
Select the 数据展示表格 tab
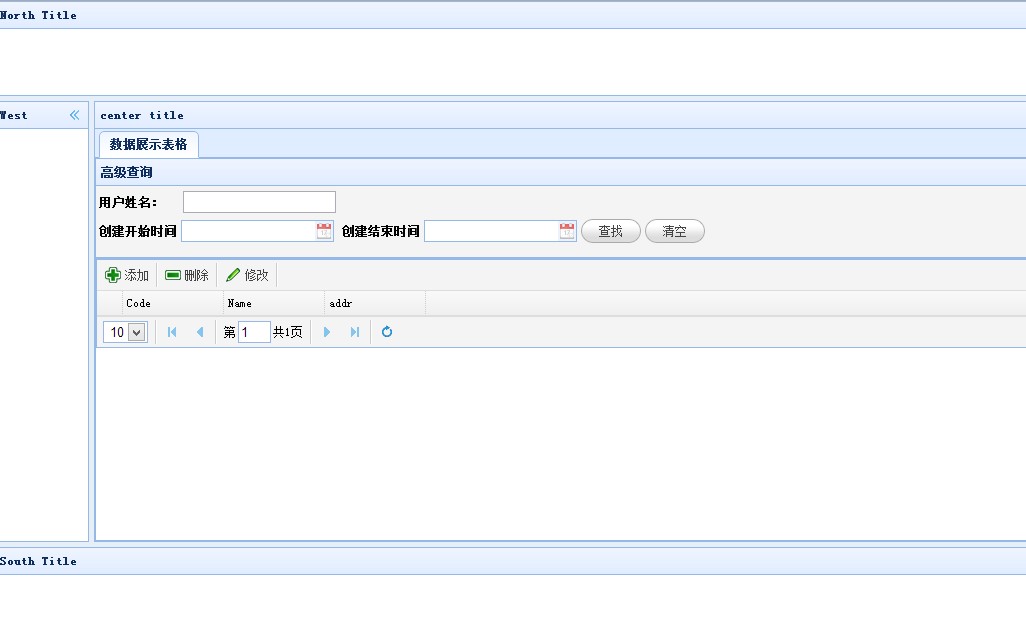click(148, 144)
